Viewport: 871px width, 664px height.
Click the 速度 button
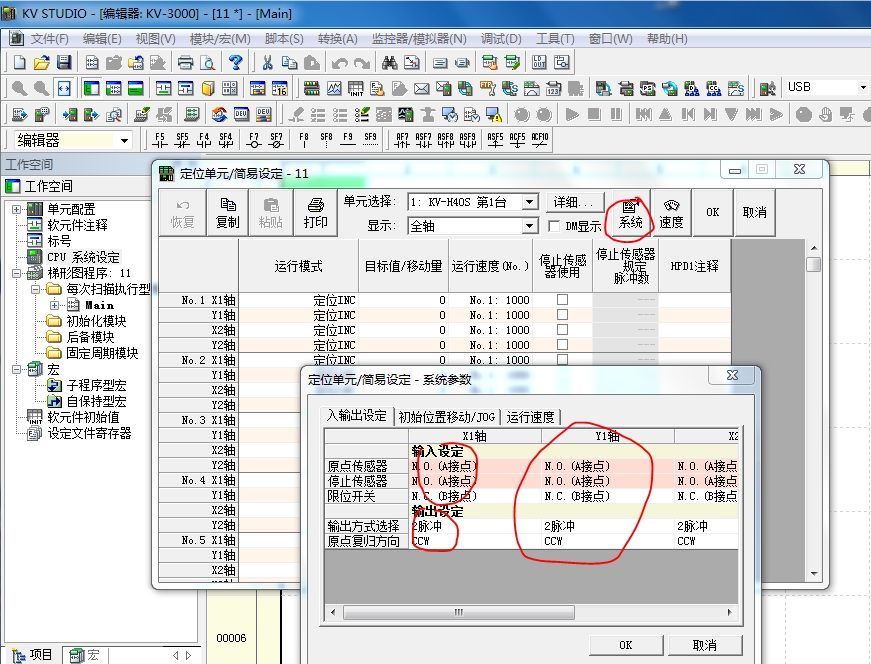[671, 212]
